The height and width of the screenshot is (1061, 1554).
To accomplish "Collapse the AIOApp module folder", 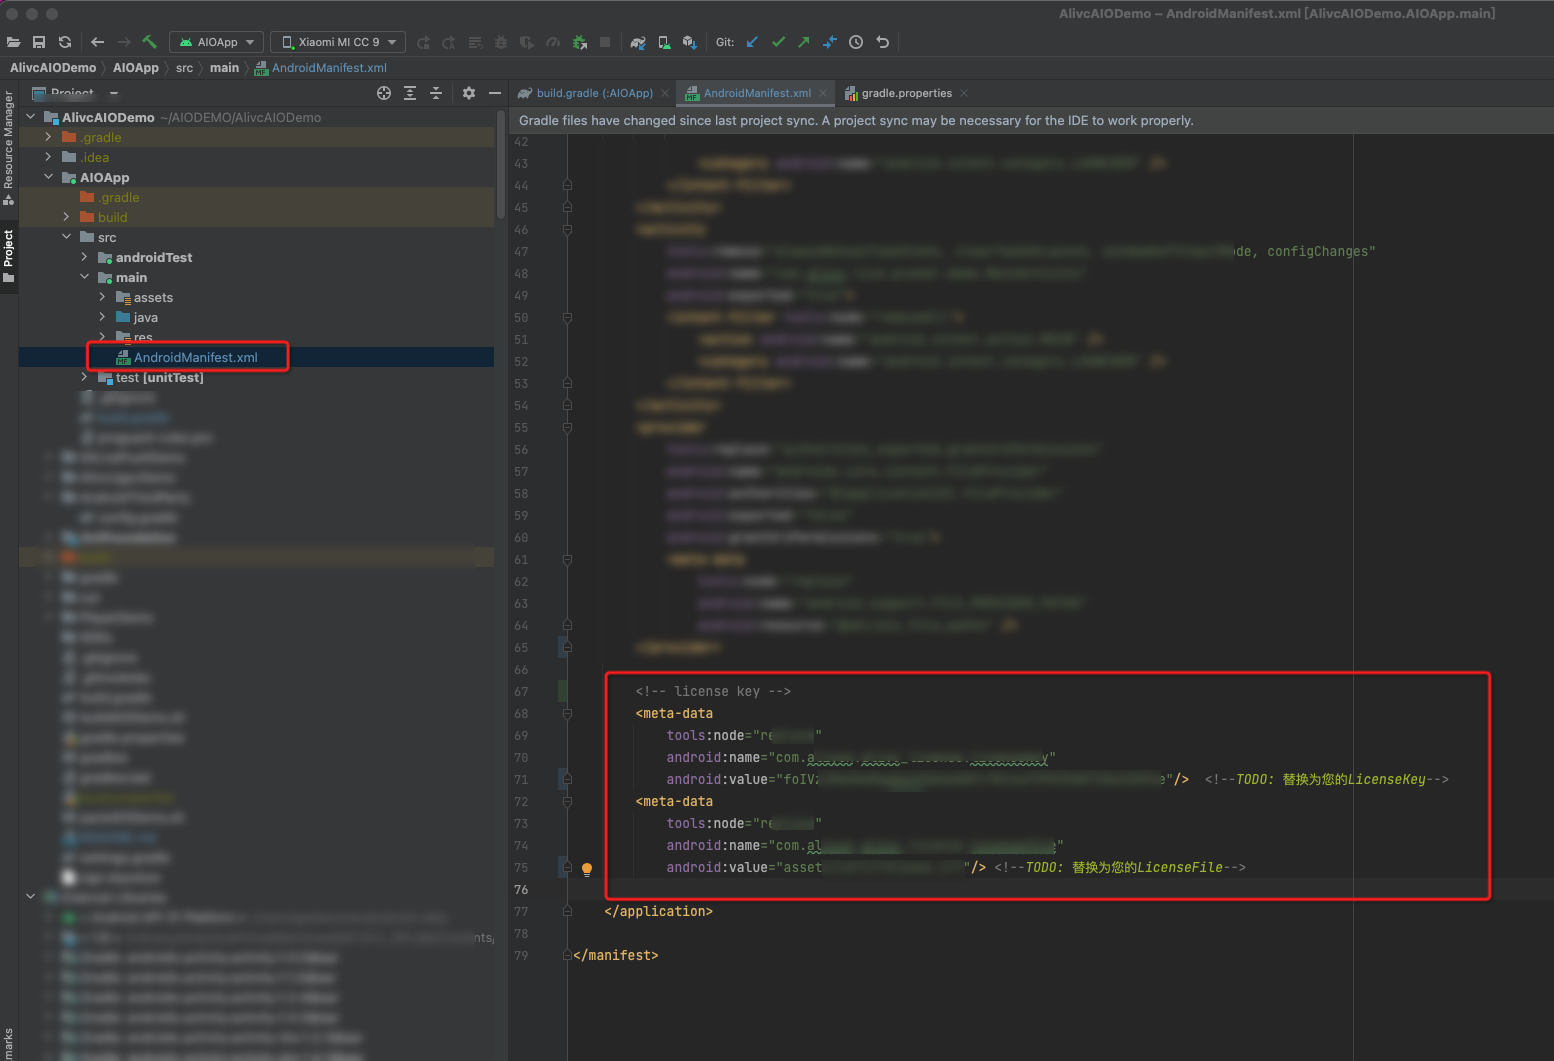I will click(x=48, y=177).
